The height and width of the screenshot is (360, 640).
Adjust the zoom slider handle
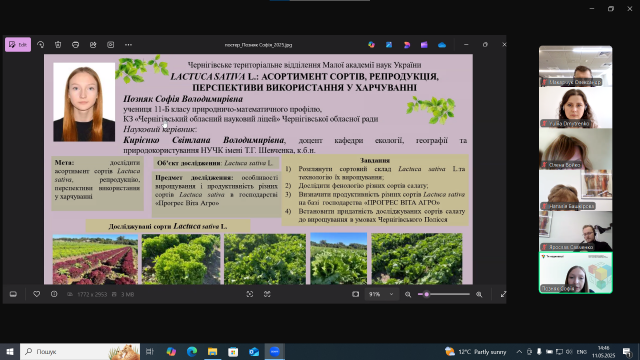click(x=427, y=294)
